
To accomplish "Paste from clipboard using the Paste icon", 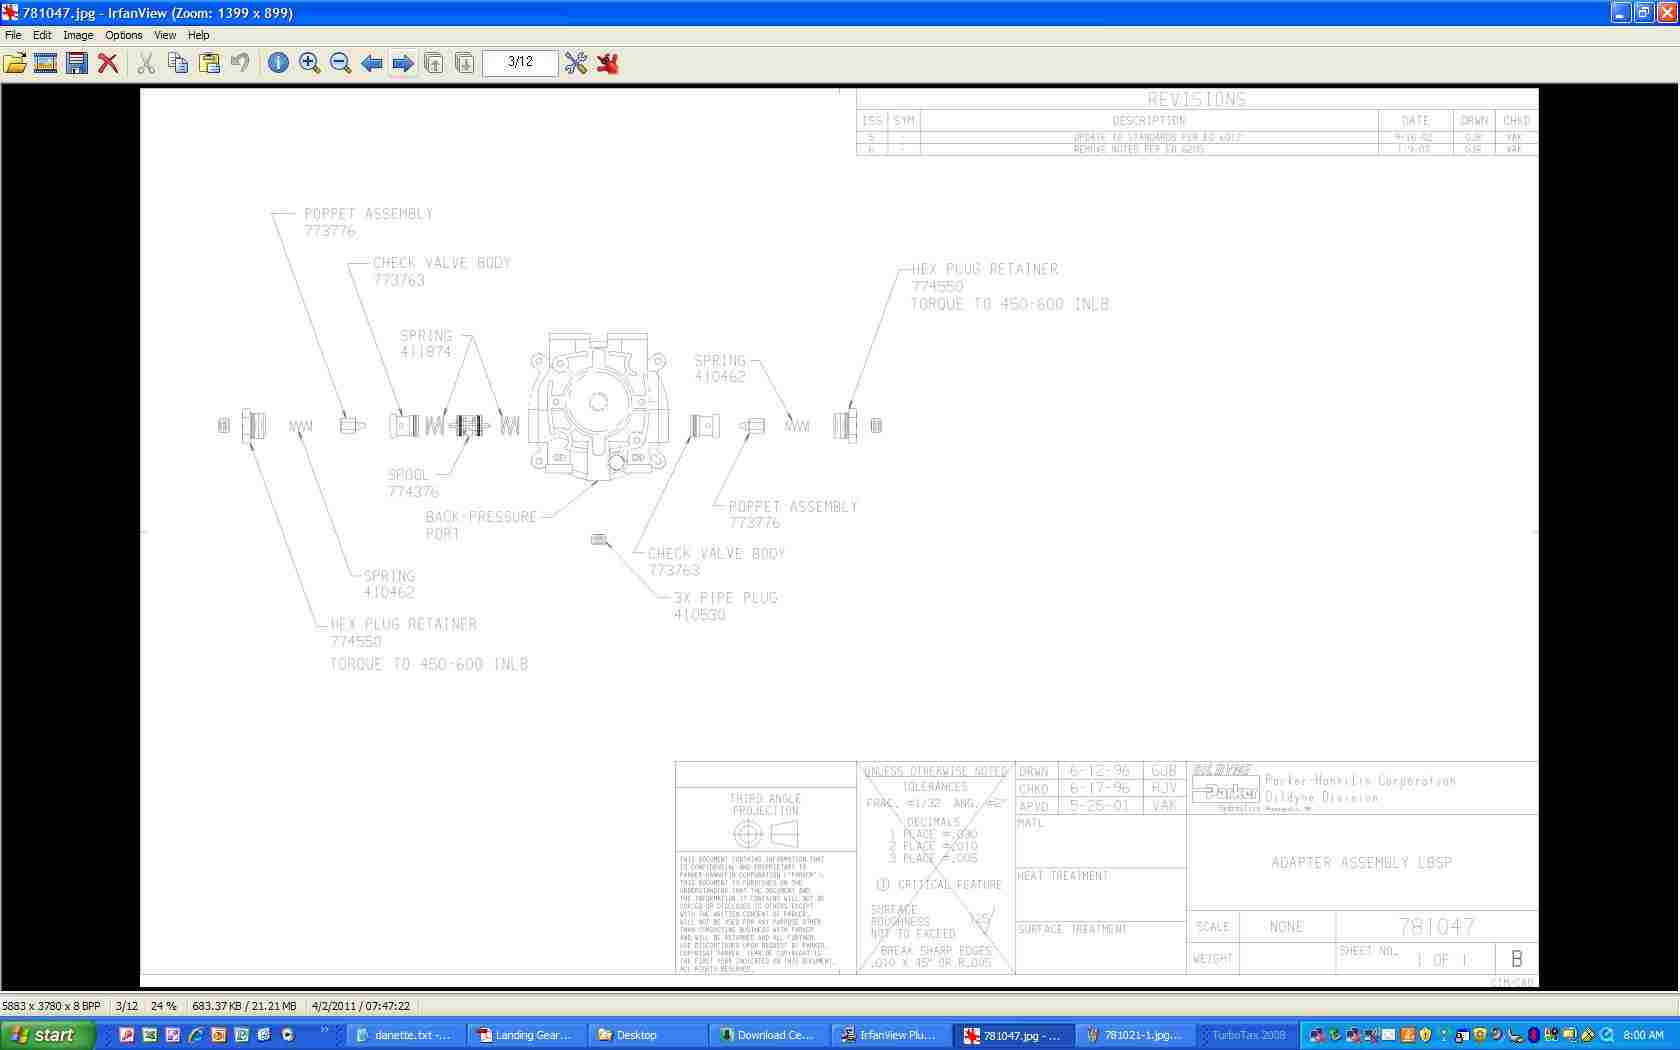I will pos(209,63).
